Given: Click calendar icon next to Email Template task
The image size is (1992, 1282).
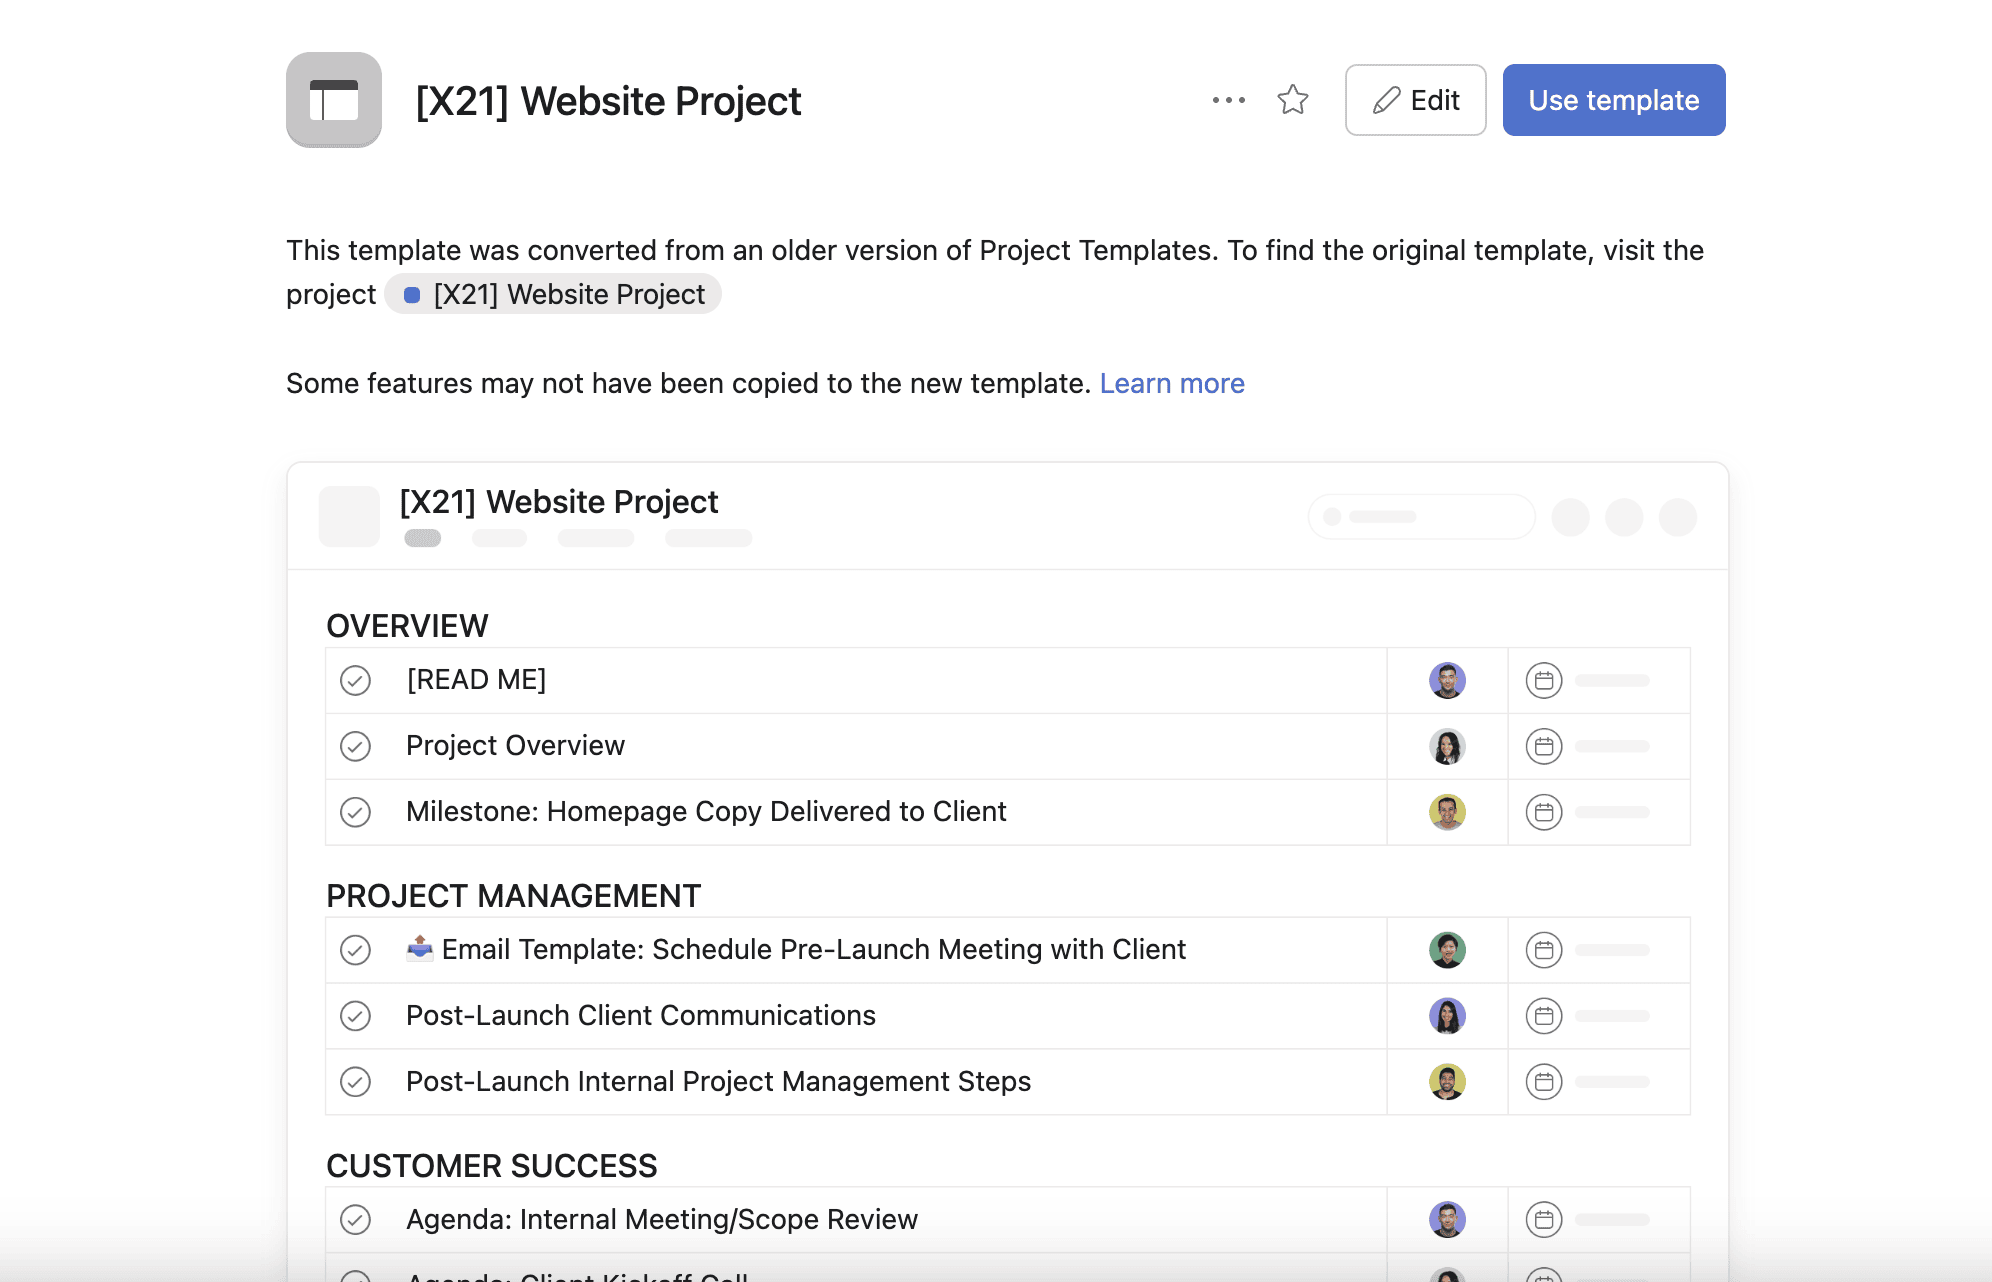Looking at the screenshot, I should pyautogui.click(x=1543, y=950).
